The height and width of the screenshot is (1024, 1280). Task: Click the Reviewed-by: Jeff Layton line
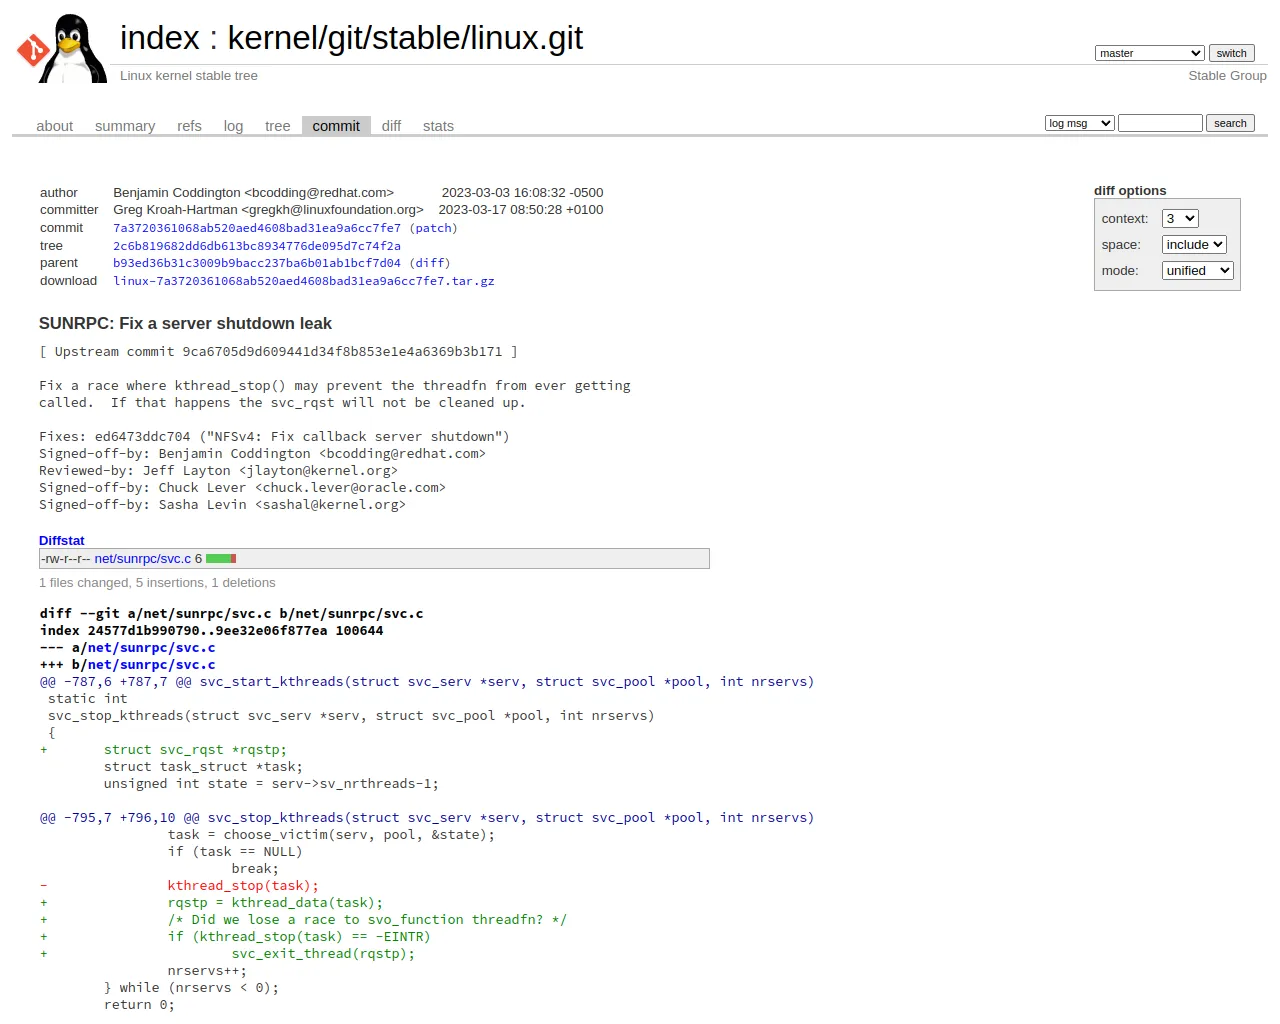[218, 471]
